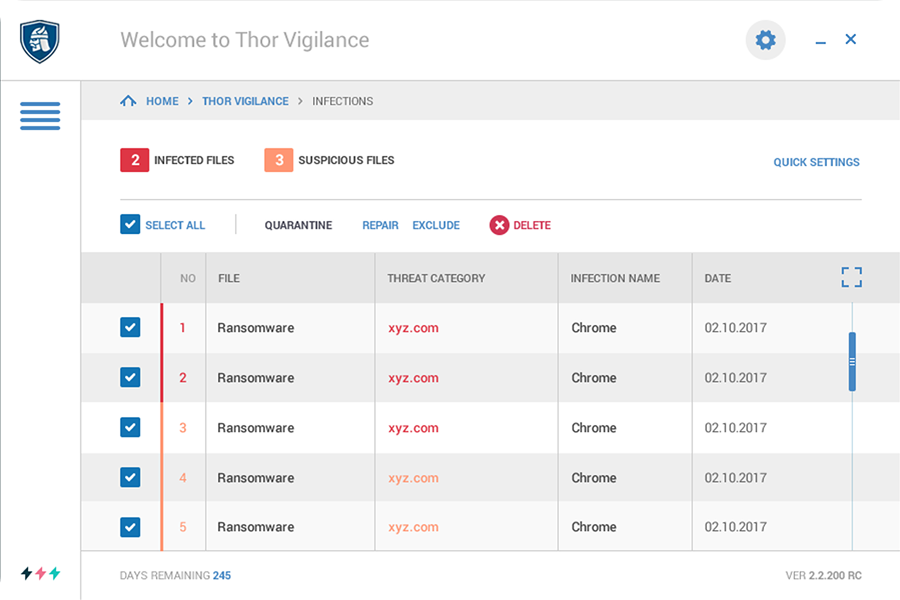Image resolution: width=900 pixels, height=600 pixels.
Task: Show SUSPICIOUS FILES filter tab
Action: [346, 160]
